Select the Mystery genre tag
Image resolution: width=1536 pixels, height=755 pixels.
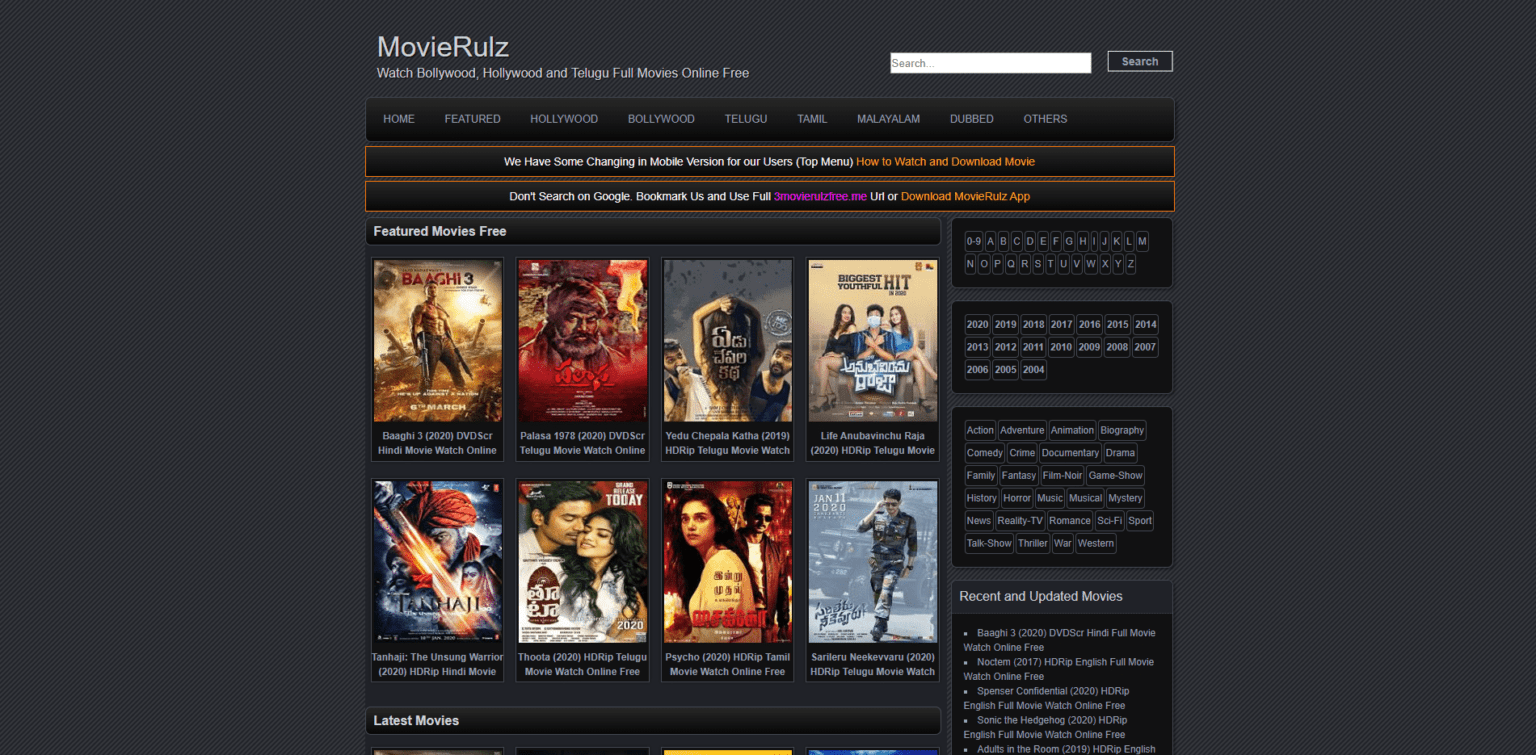(x=1125, y=498)
